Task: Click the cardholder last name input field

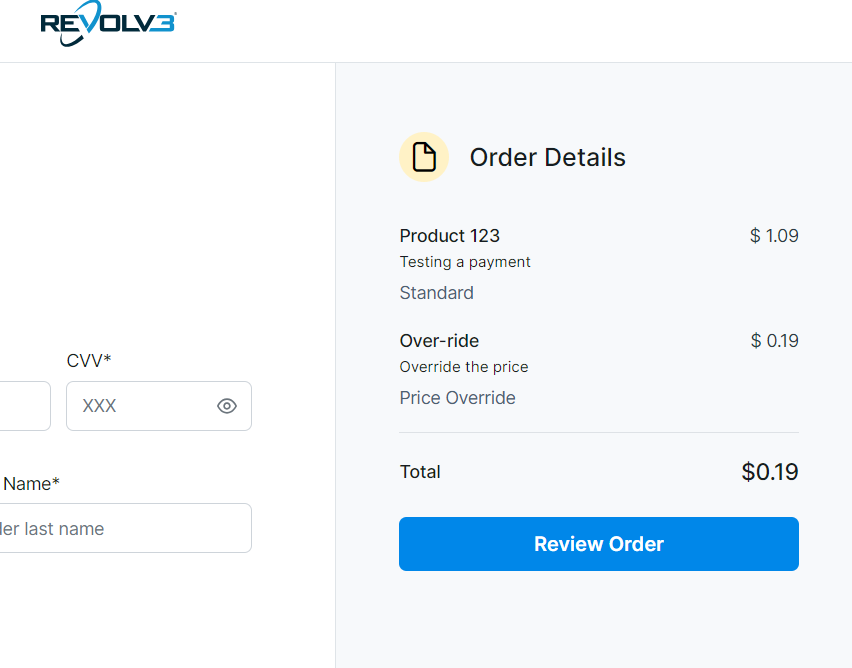Action: [125, 528]
